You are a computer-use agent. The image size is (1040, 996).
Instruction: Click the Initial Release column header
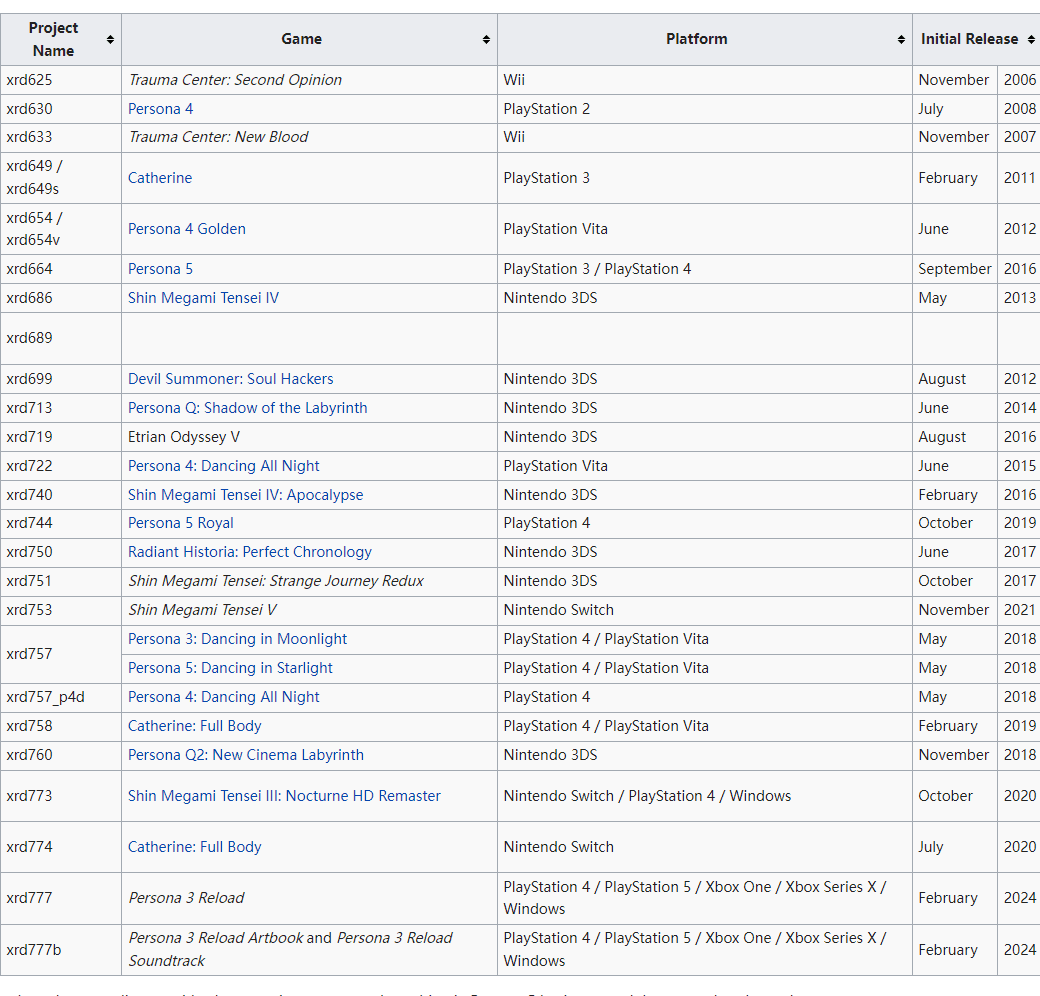pos(976,40)
